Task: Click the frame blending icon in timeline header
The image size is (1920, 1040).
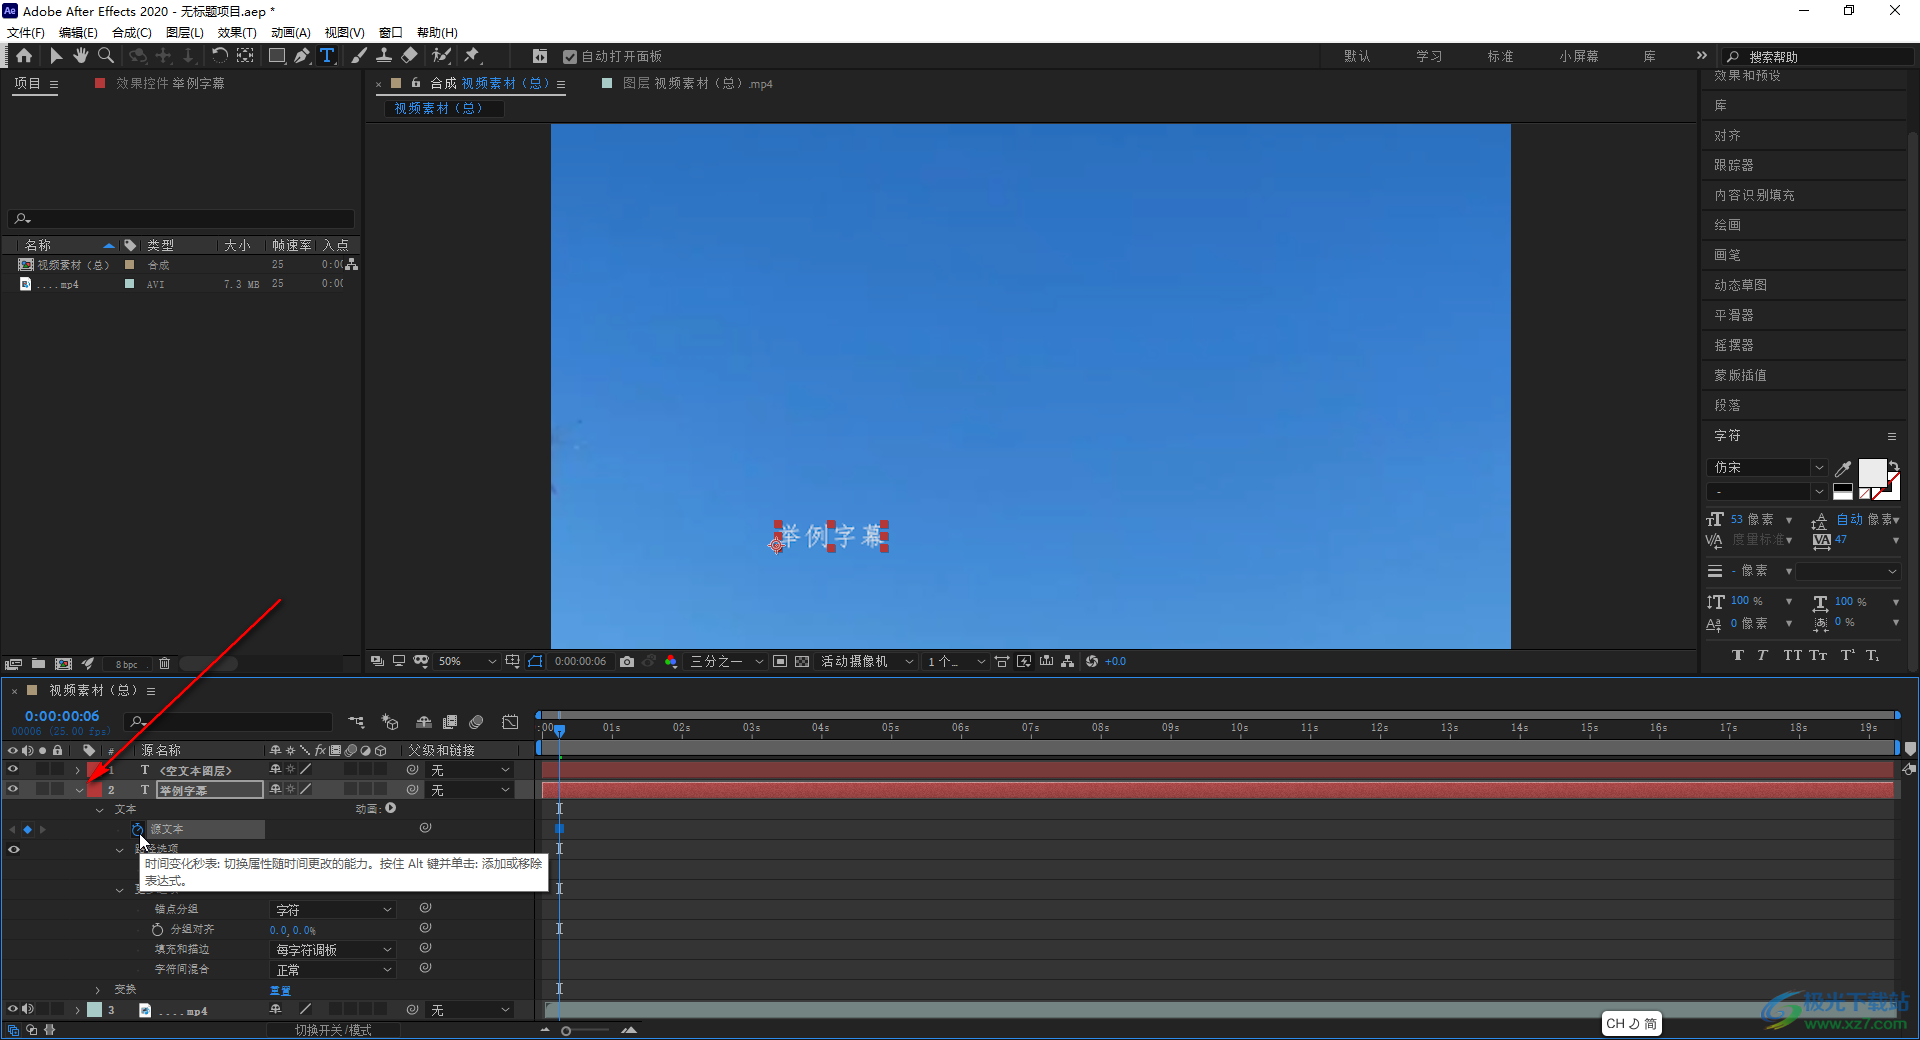Action: [x=450, y=722]
